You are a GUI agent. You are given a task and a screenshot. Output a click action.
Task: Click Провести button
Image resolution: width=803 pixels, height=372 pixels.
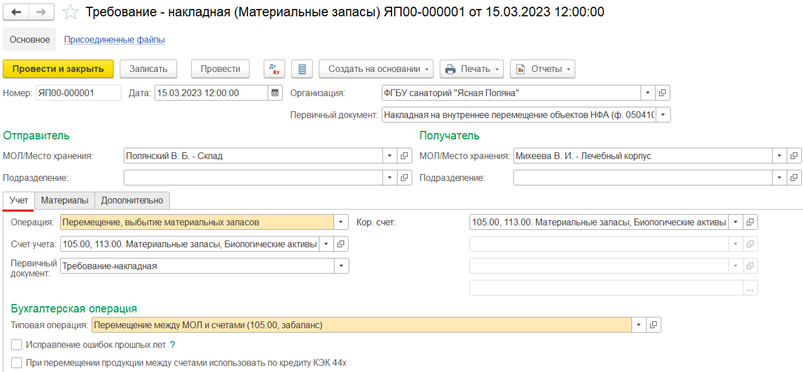[220, 69]
